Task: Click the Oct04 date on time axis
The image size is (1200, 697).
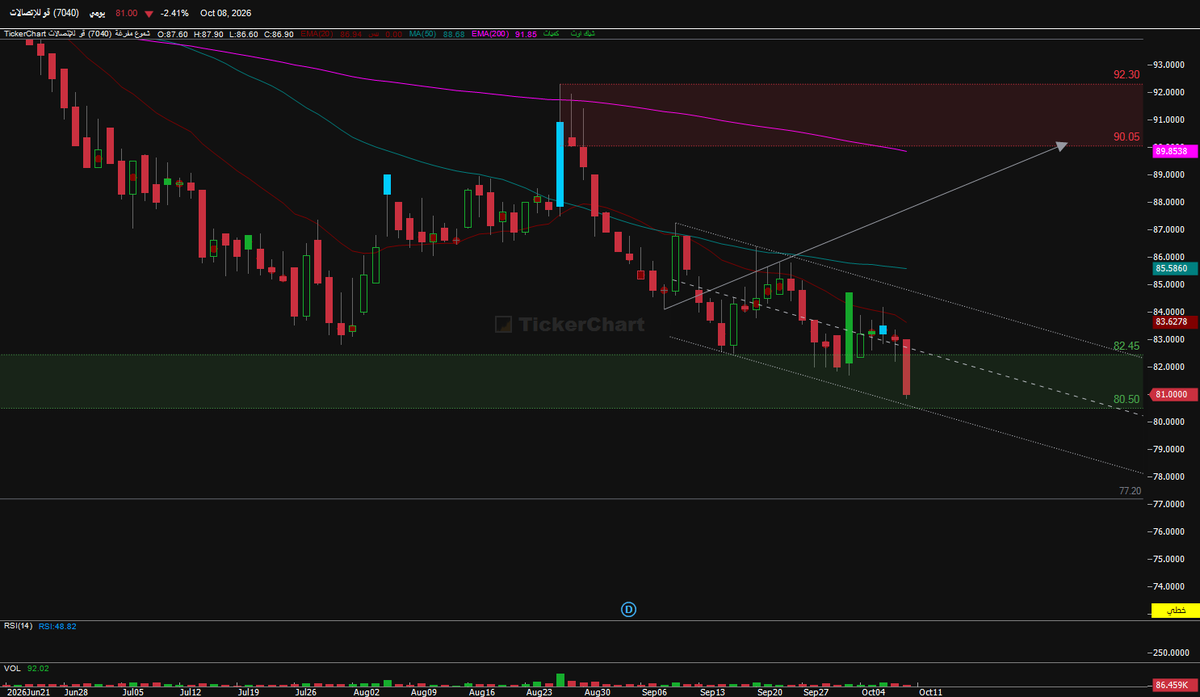Action: pos(873,691)
